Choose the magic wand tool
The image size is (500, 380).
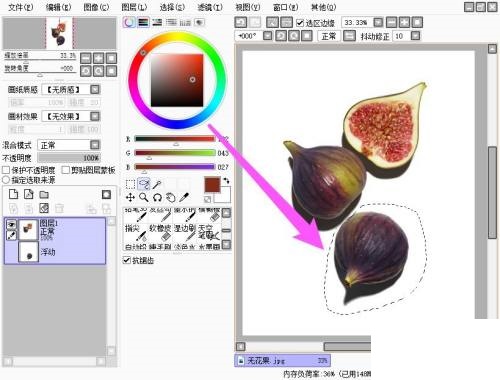click(157, 184)
